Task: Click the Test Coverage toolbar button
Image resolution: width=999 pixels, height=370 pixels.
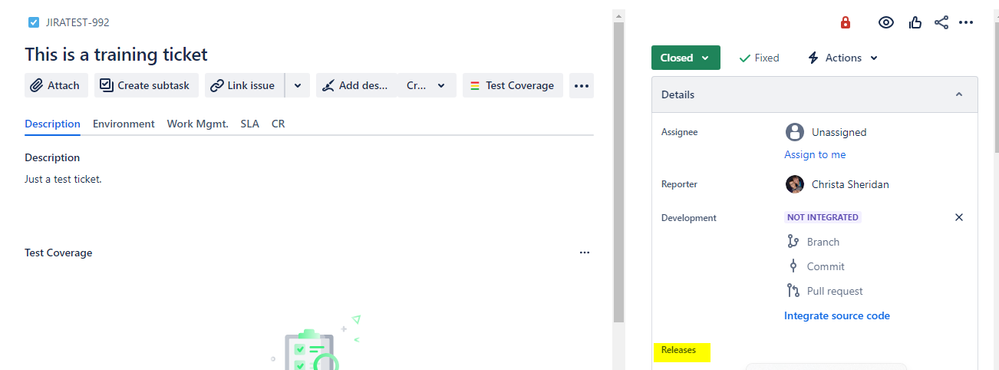Action: tap(513, 85)
